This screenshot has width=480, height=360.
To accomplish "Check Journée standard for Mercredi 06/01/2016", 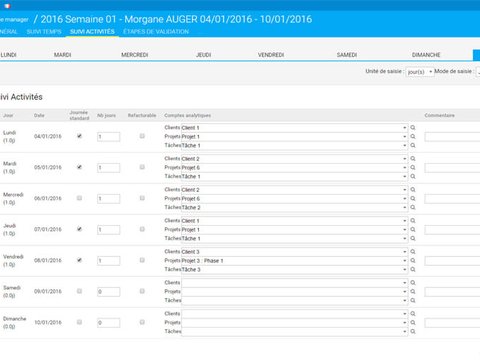I will [x=79, y=198].
